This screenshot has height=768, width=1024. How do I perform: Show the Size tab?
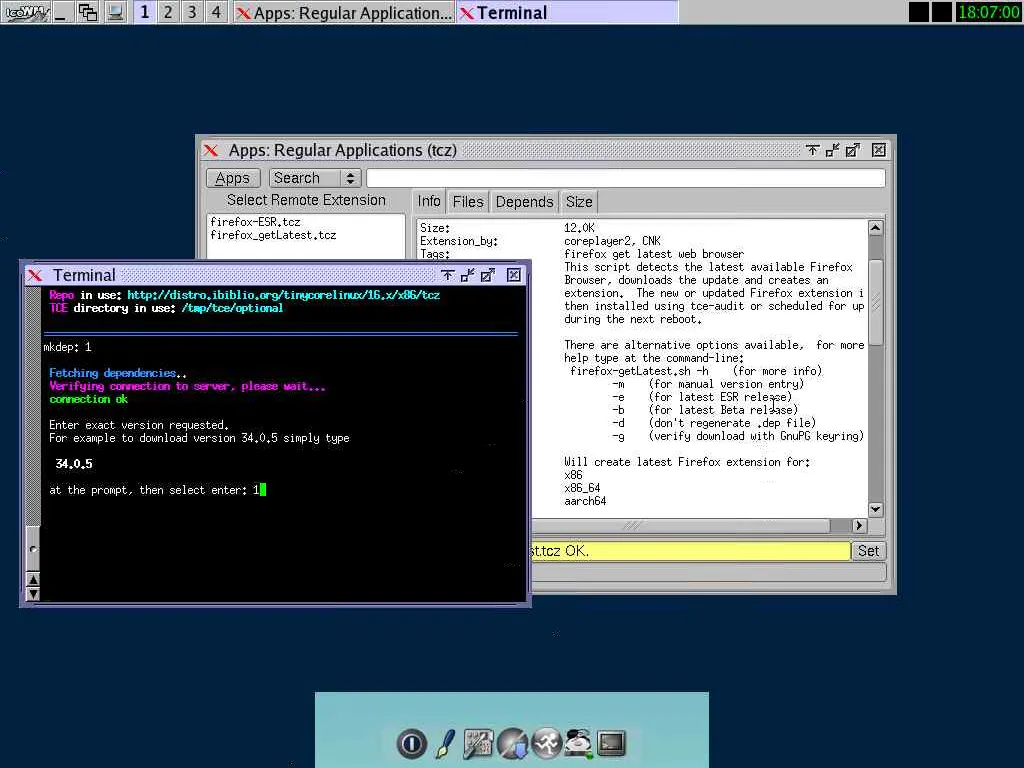(579, 202)
